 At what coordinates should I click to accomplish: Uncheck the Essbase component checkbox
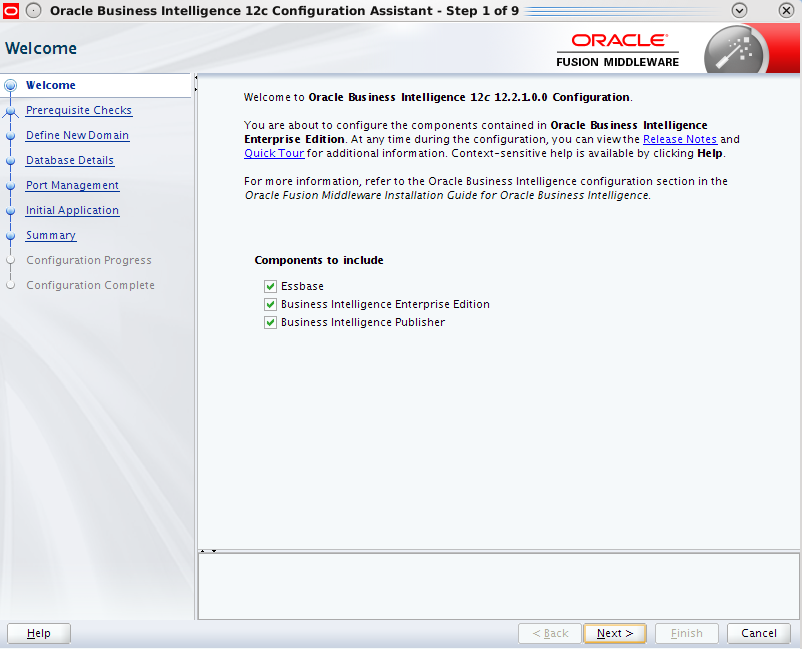(x=271, y=286)
